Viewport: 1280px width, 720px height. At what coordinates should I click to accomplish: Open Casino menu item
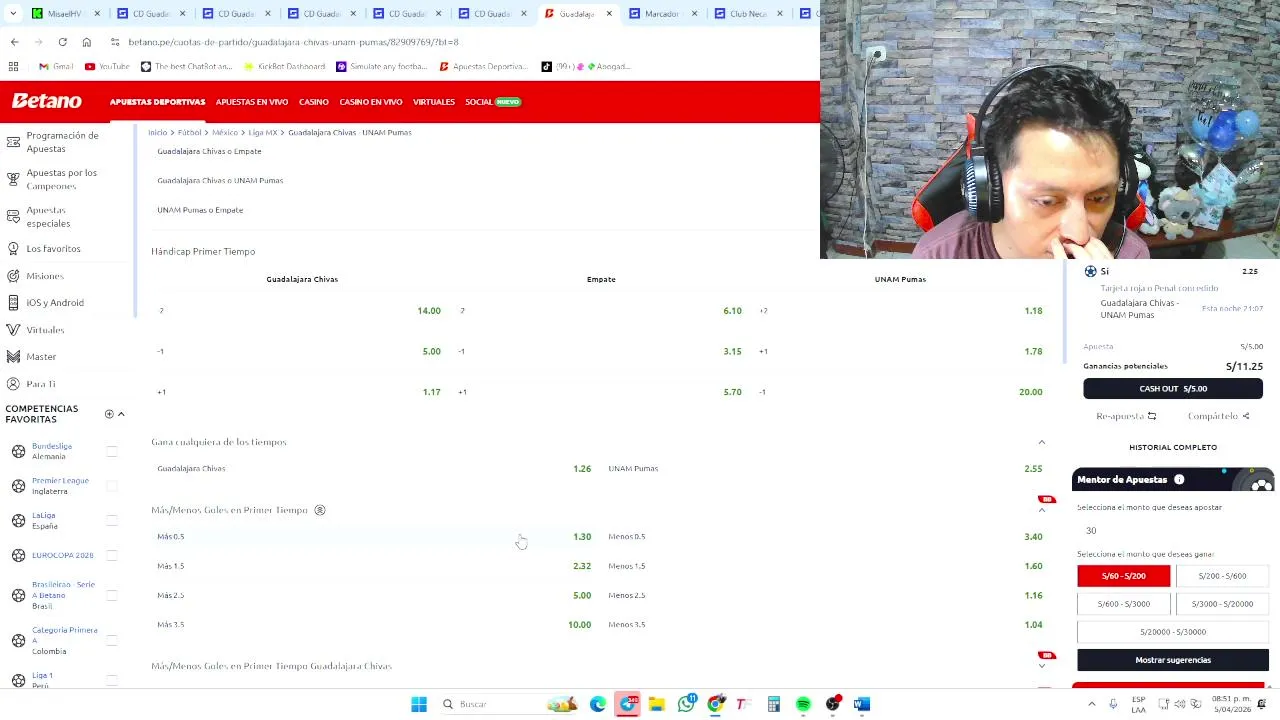(314, 102)
